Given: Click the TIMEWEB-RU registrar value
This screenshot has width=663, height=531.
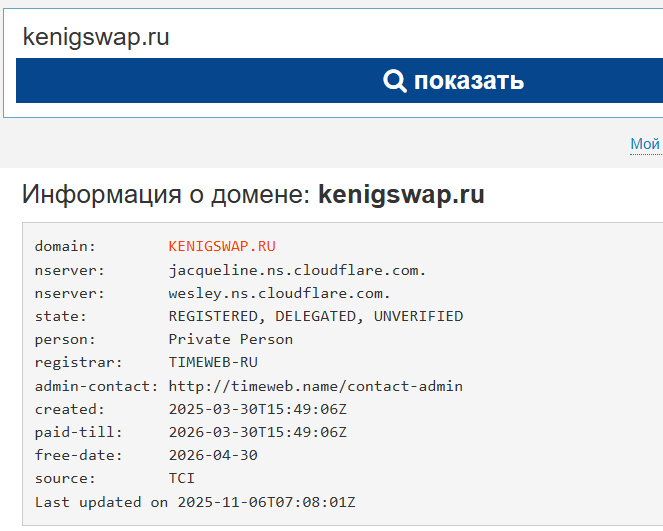Looking at the screenshot, I should pos(213,363).
